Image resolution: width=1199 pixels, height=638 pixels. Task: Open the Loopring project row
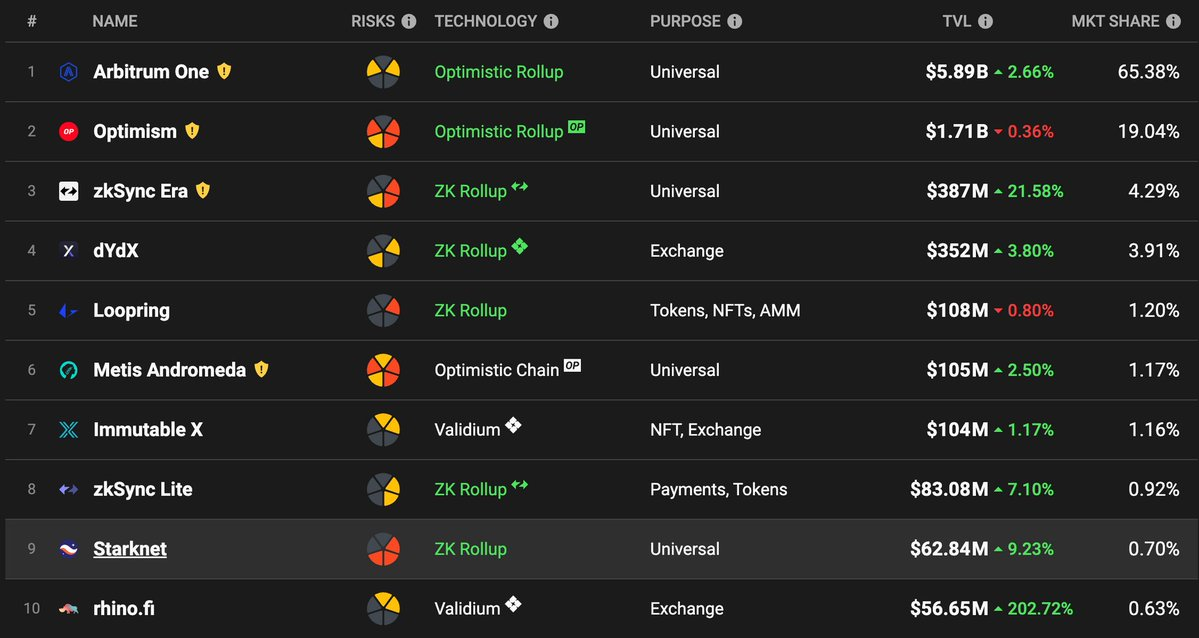point(131,310)
